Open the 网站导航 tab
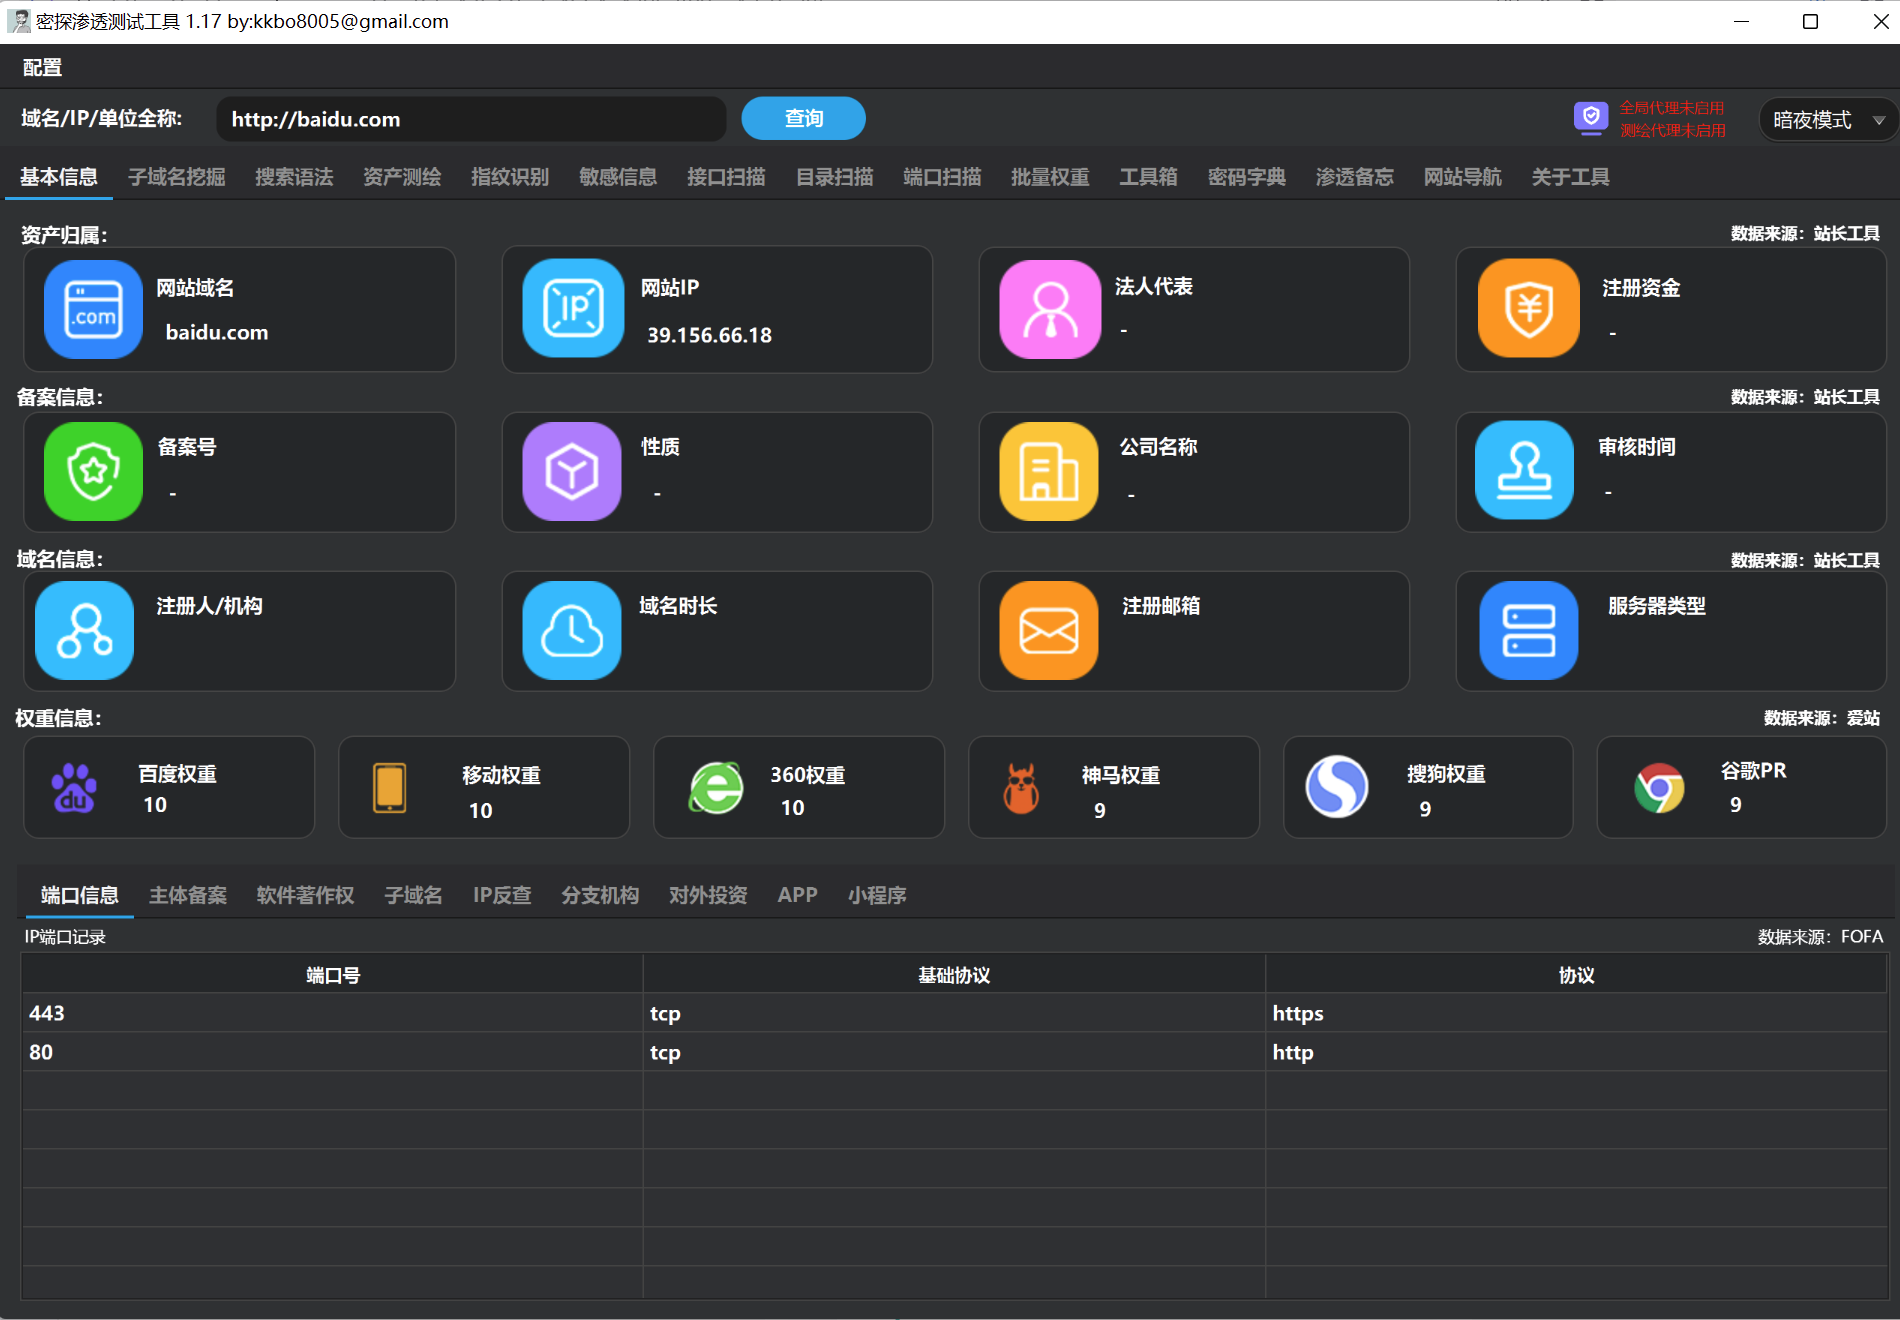Screen dimensions: 1900x1320 point(1463,177)
